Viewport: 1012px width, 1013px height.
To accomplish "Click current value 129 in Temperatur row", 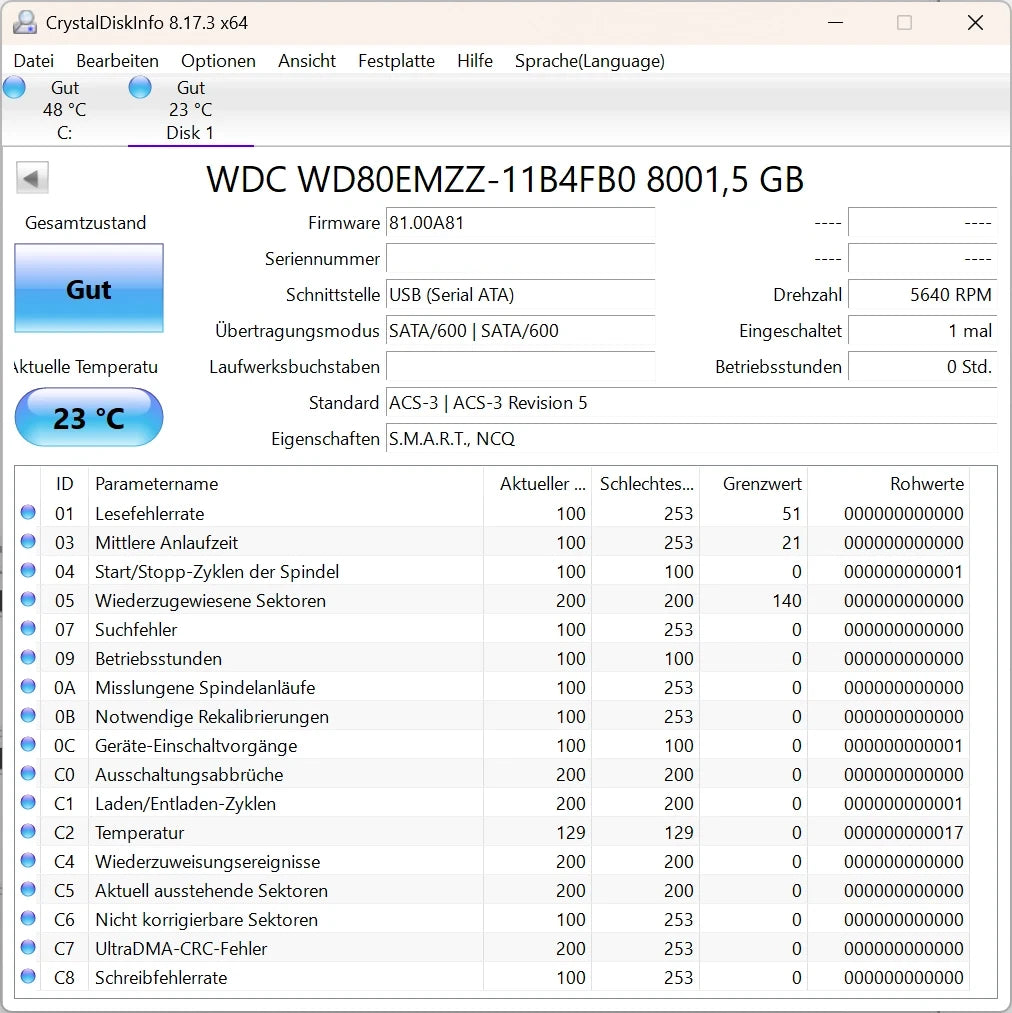I will pos(571,833).
